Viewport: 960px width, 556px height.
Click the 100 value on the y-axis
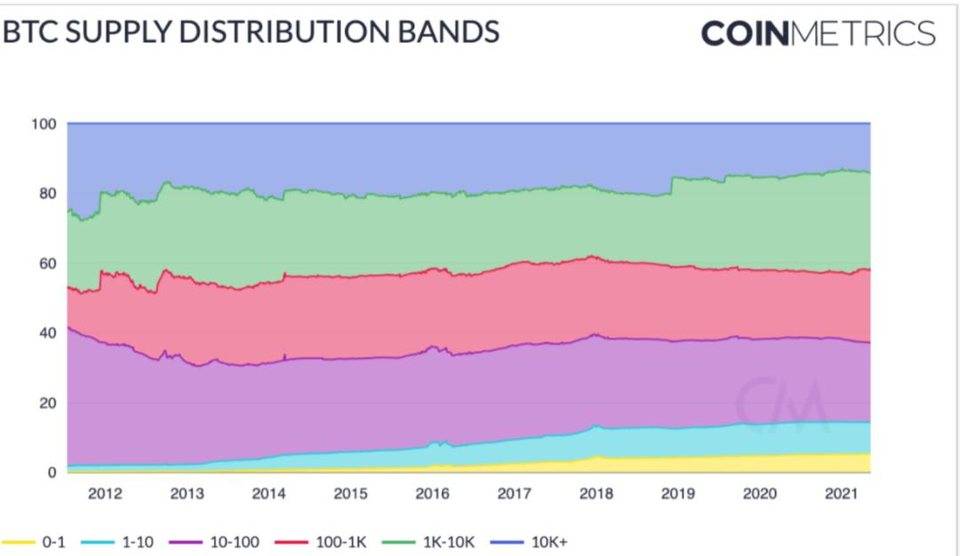(x=43, y=124)
